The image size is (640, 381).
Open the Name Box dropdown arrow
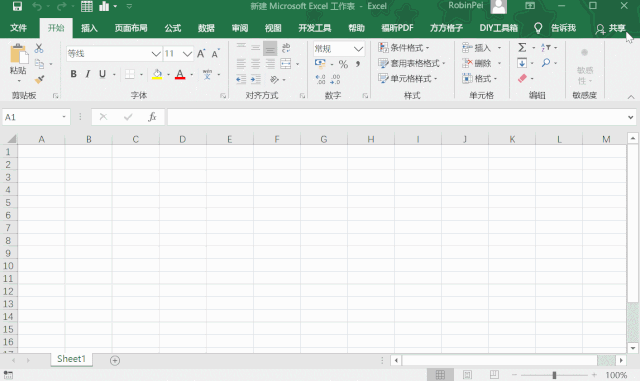click(64, 117)
